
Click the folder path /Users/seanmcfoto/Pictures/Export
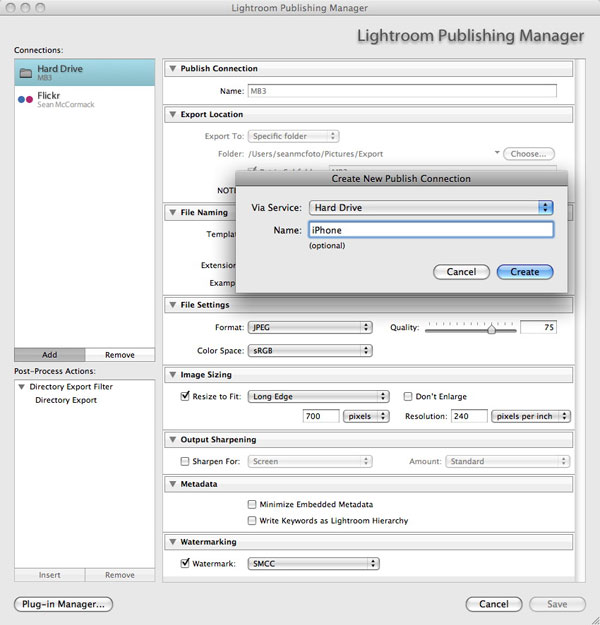[x=315, y=154]
